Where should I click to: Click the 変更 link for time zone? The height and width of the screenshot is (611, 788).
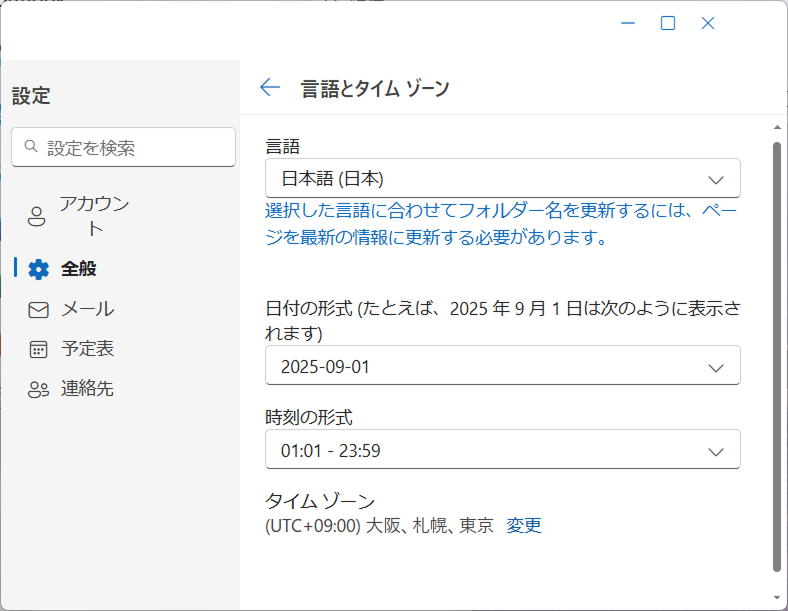pyautogui.click(x=524, y=526)
